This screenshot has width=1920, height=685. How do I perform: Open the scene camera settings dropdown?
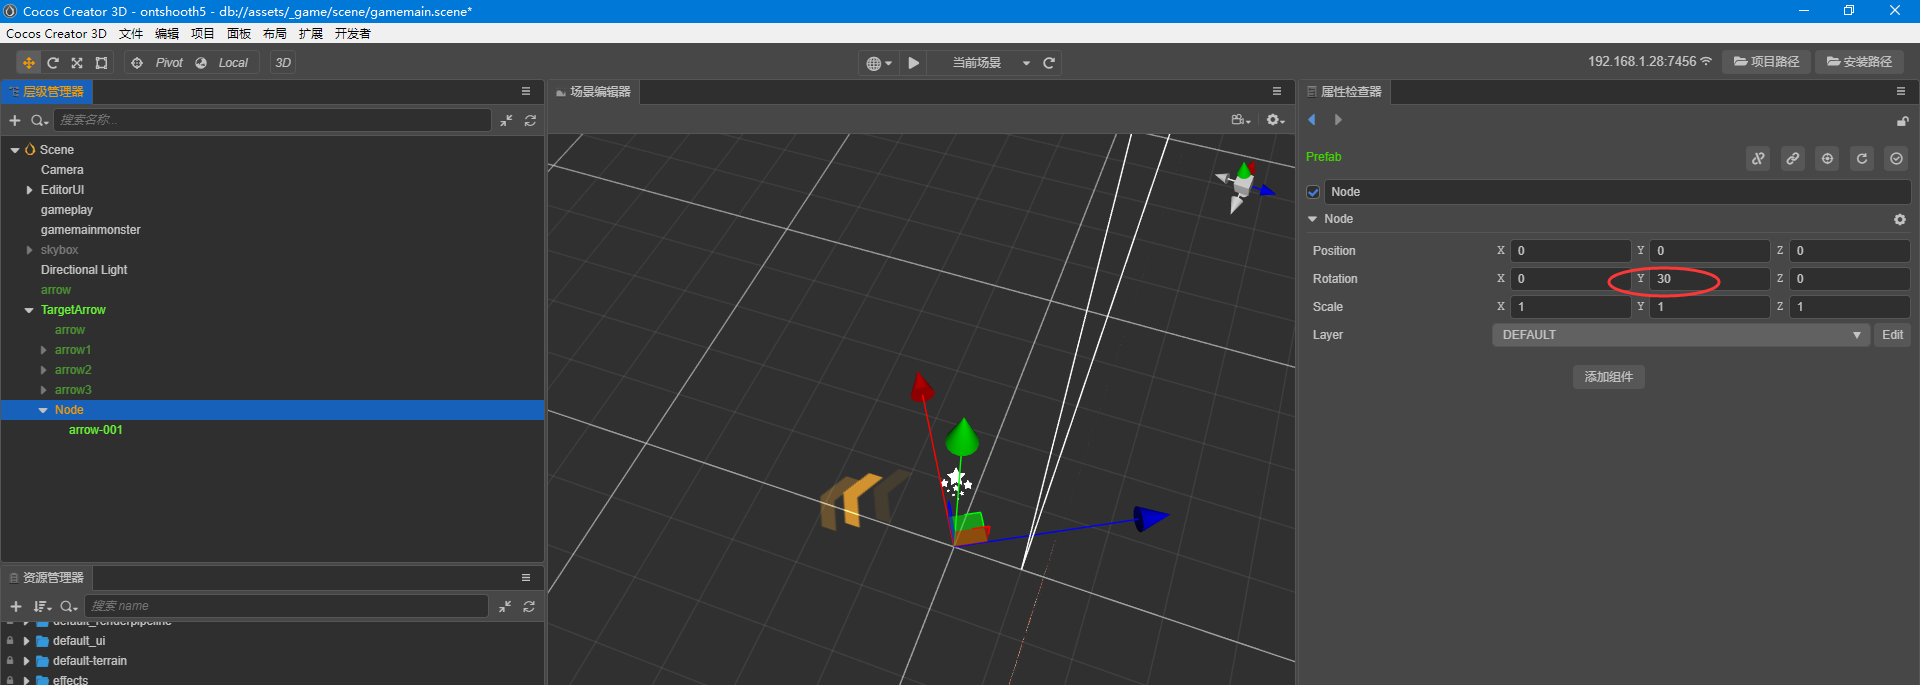pyautogui.click(x=1241, y=119)
